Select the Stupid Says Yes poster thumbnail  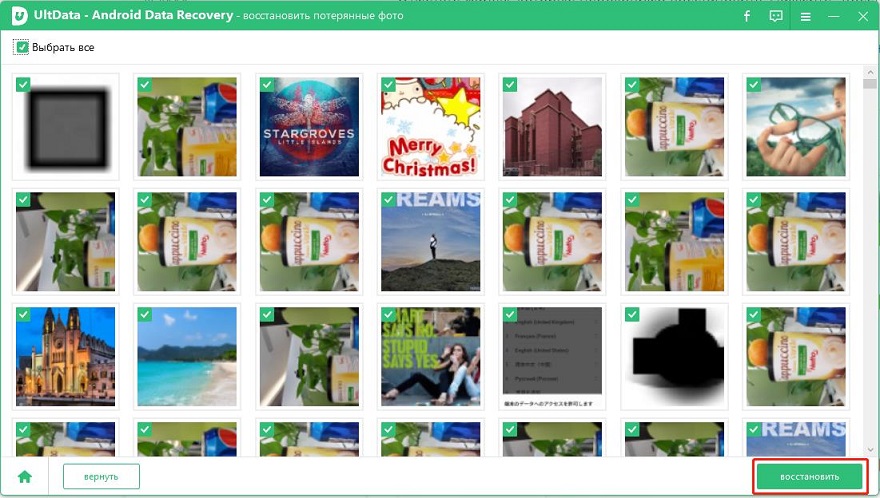pyautogui.click(x=430, y=357)
